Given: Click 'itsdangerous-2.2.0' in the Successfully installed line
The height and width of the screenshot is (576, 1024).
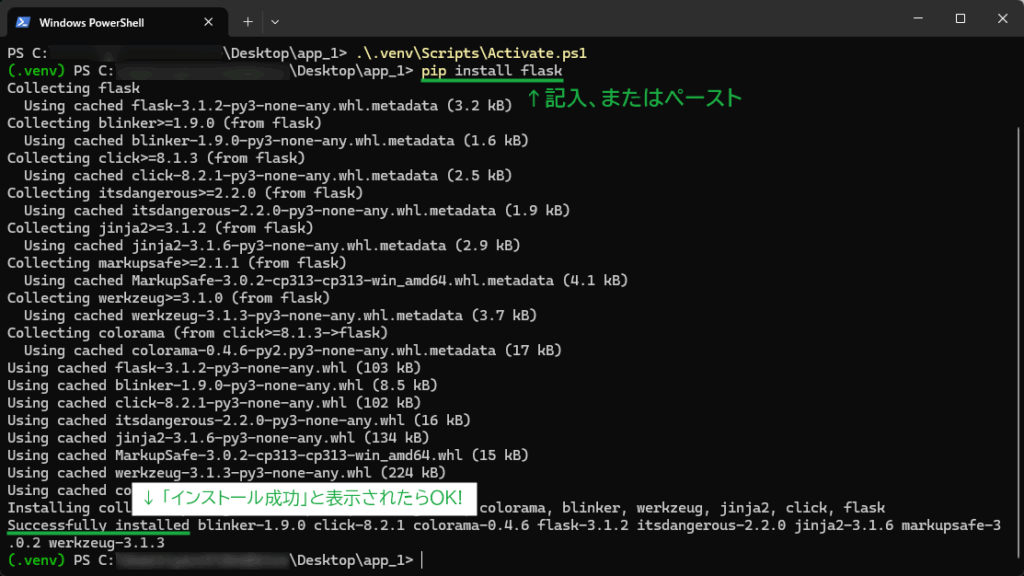Looking at the screenshot, I should click(x=711, y=526).
